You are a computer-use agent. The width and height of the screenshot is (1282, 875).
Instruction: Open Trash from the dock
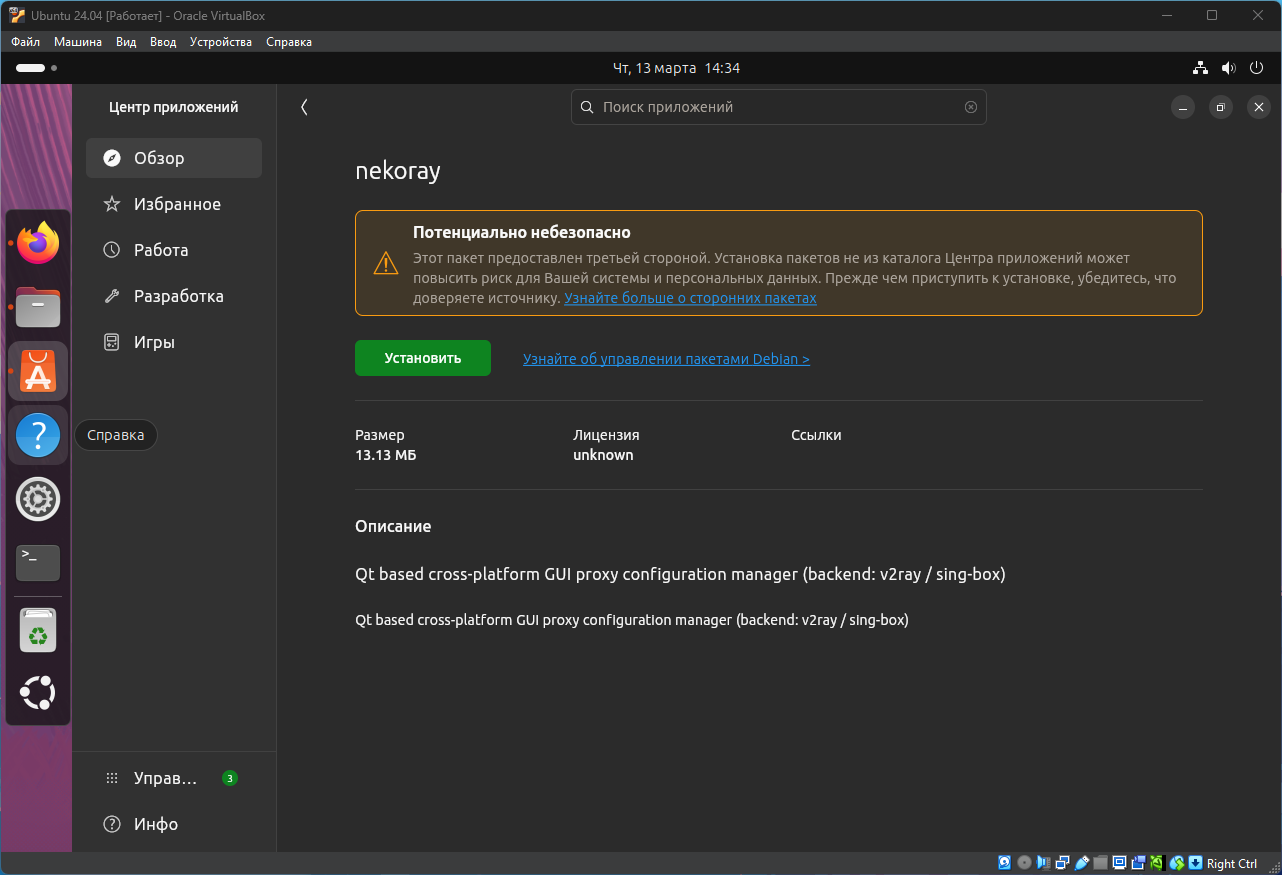click(x=38, y=631)
